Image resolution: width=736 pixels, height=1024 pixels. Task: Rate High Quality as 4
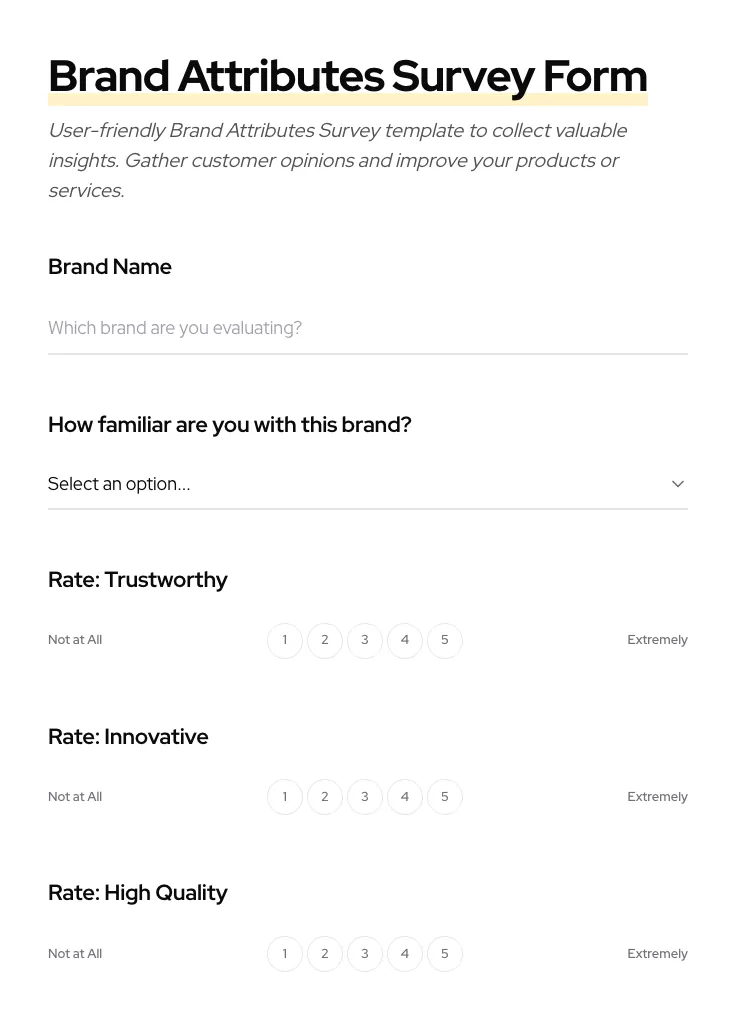point(405,953)
